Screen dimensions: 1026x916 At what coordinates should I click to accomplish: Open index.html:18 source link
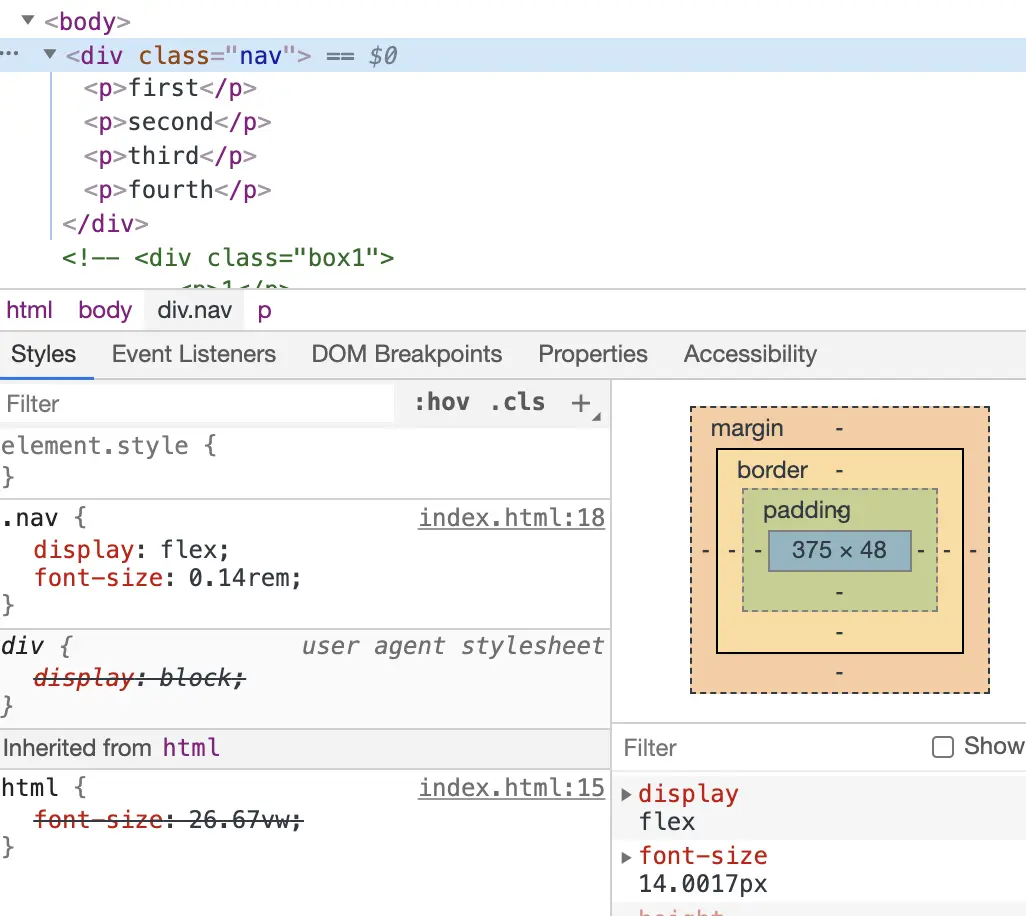[511, 518]
